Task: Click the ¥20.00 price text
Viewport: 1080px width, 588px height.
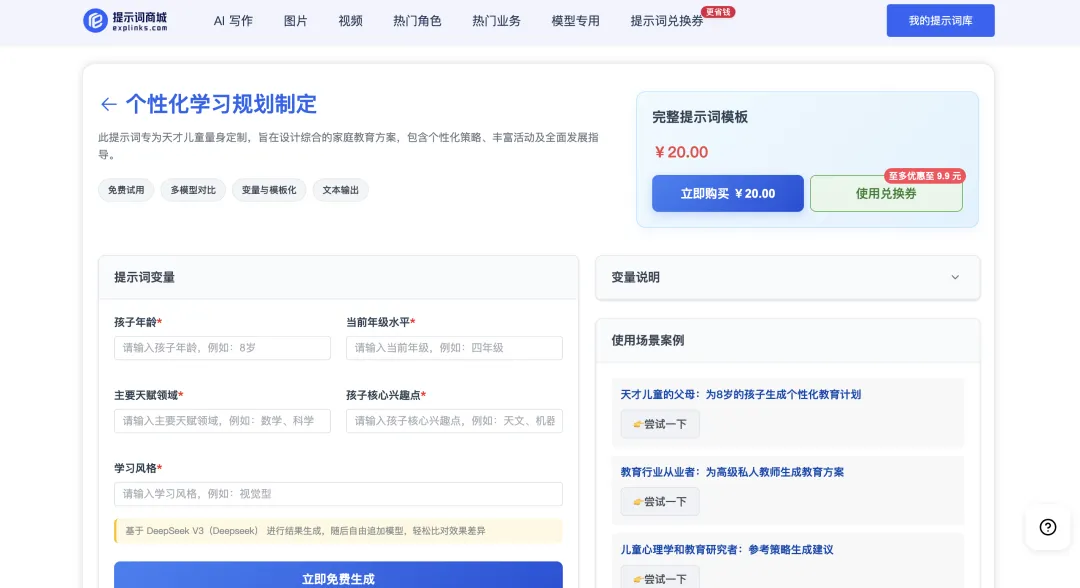Action: click(x=681, y=152)
